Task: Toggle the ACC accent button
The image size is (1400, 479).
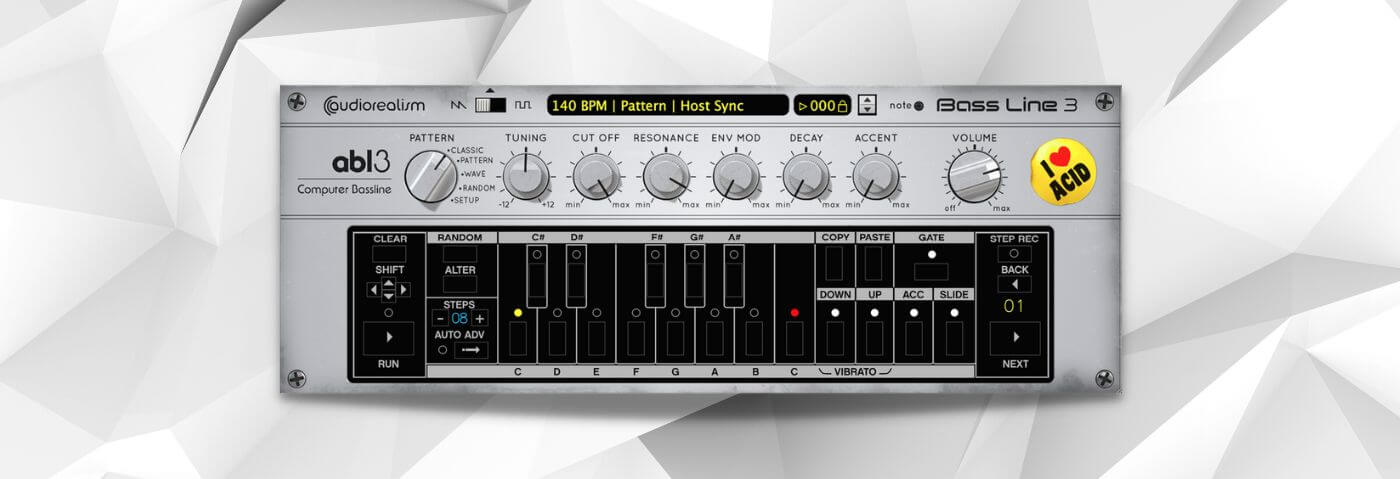Action: [914, 338]
